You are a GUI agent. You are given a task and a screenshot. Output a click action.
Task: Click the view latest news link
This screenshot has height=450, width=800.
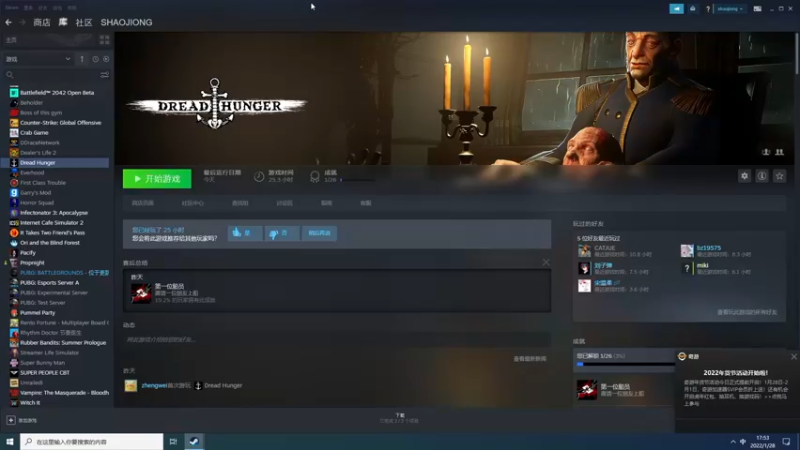530,359
